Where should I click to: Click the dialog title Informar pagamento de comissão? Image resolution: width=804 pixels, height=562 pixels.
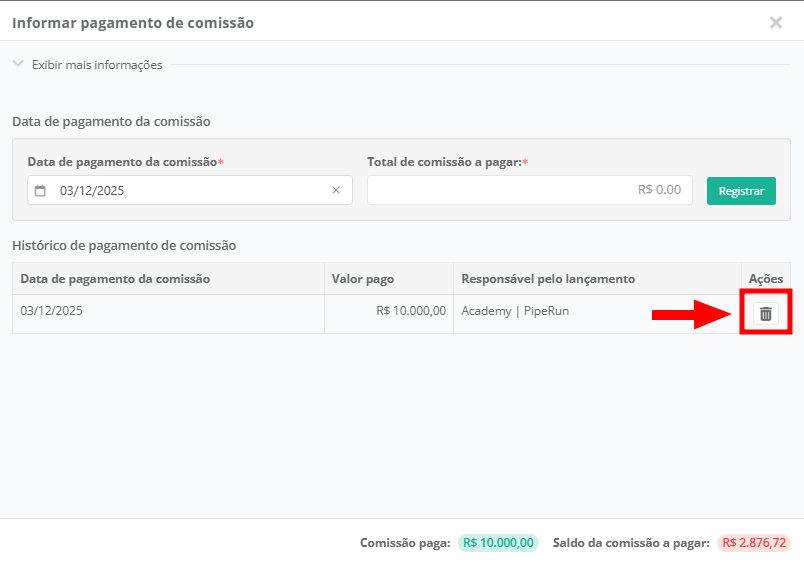[x=132, y=22]
